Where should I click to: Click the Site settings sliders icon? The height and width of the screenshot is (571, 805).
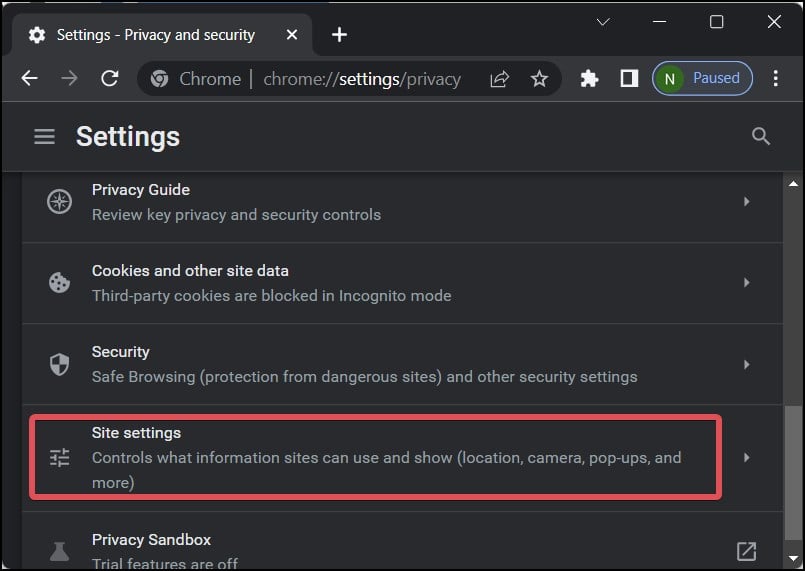(x=60, y=458)
